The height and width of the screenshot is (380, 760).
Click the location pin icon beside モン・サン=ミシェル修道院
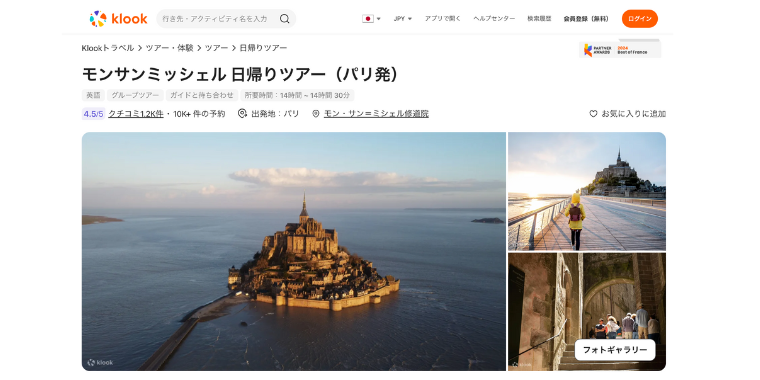[x=316, y=114]
